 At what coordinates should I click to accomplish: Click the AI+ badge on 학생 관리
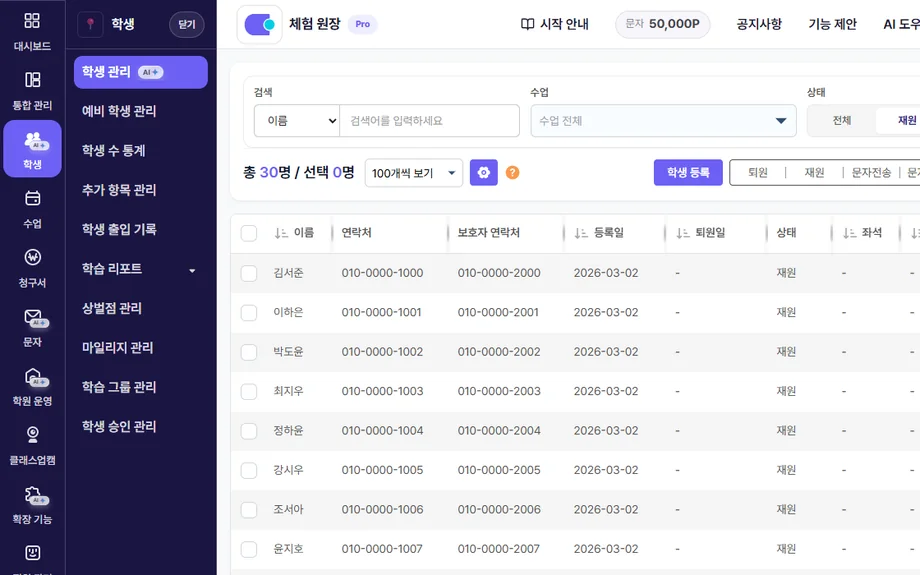coord(150,72)
